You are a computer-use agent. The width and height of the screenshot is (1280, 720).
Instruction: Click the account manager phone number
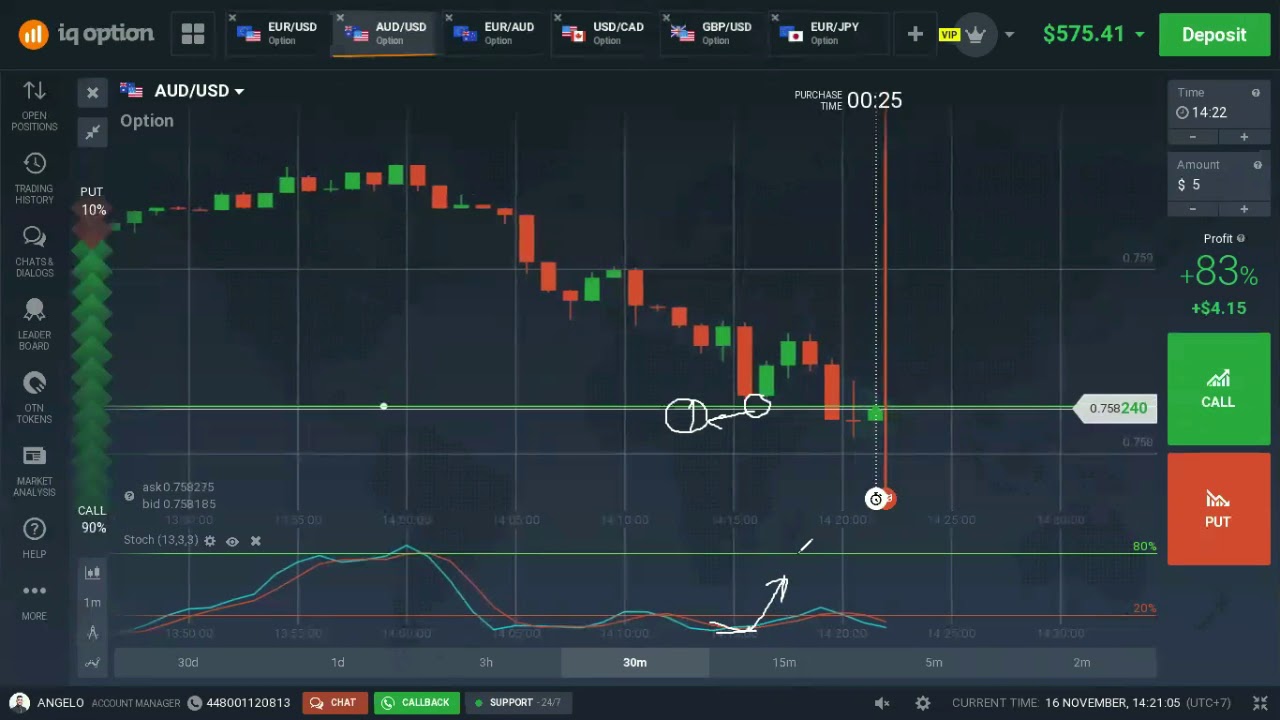(x=248, y=703)
